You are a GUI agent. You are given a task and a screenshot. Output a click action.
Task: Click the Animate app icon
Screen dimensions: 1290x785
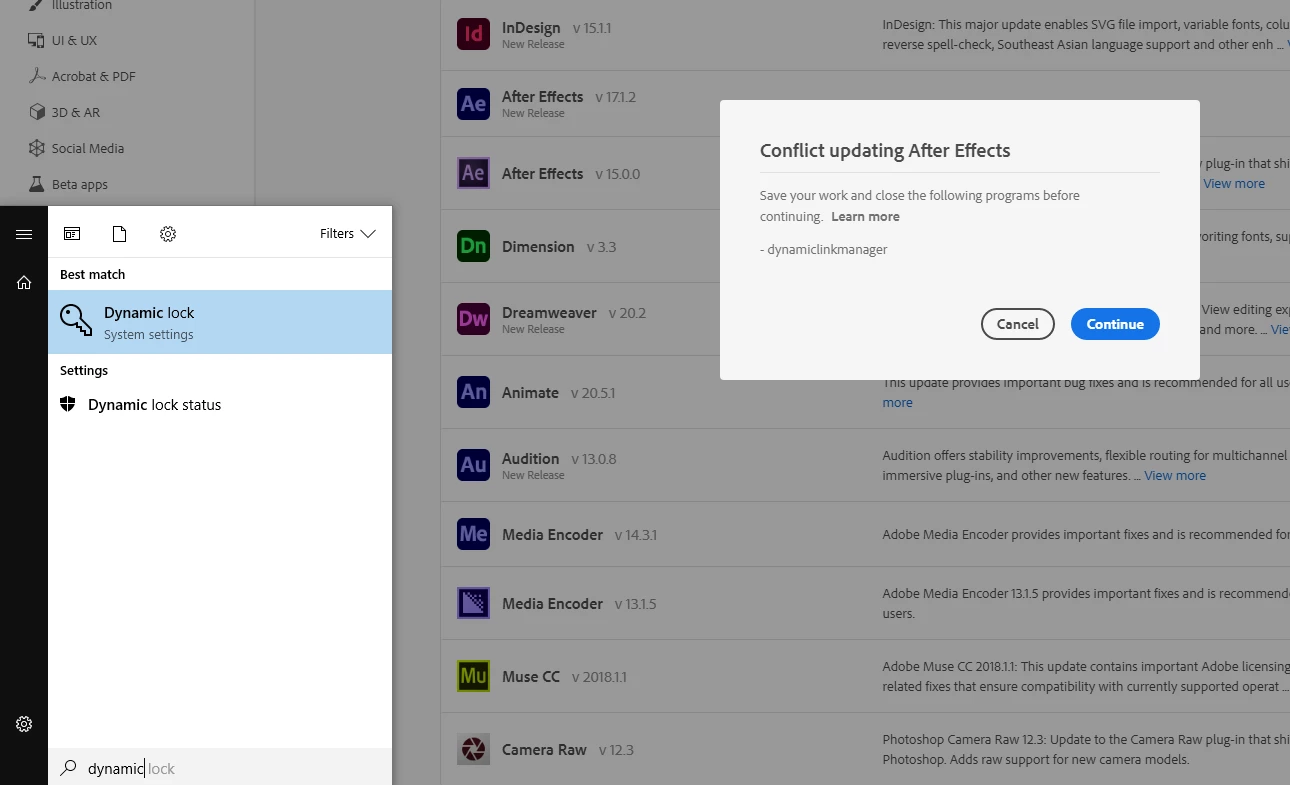click(473, 392)
